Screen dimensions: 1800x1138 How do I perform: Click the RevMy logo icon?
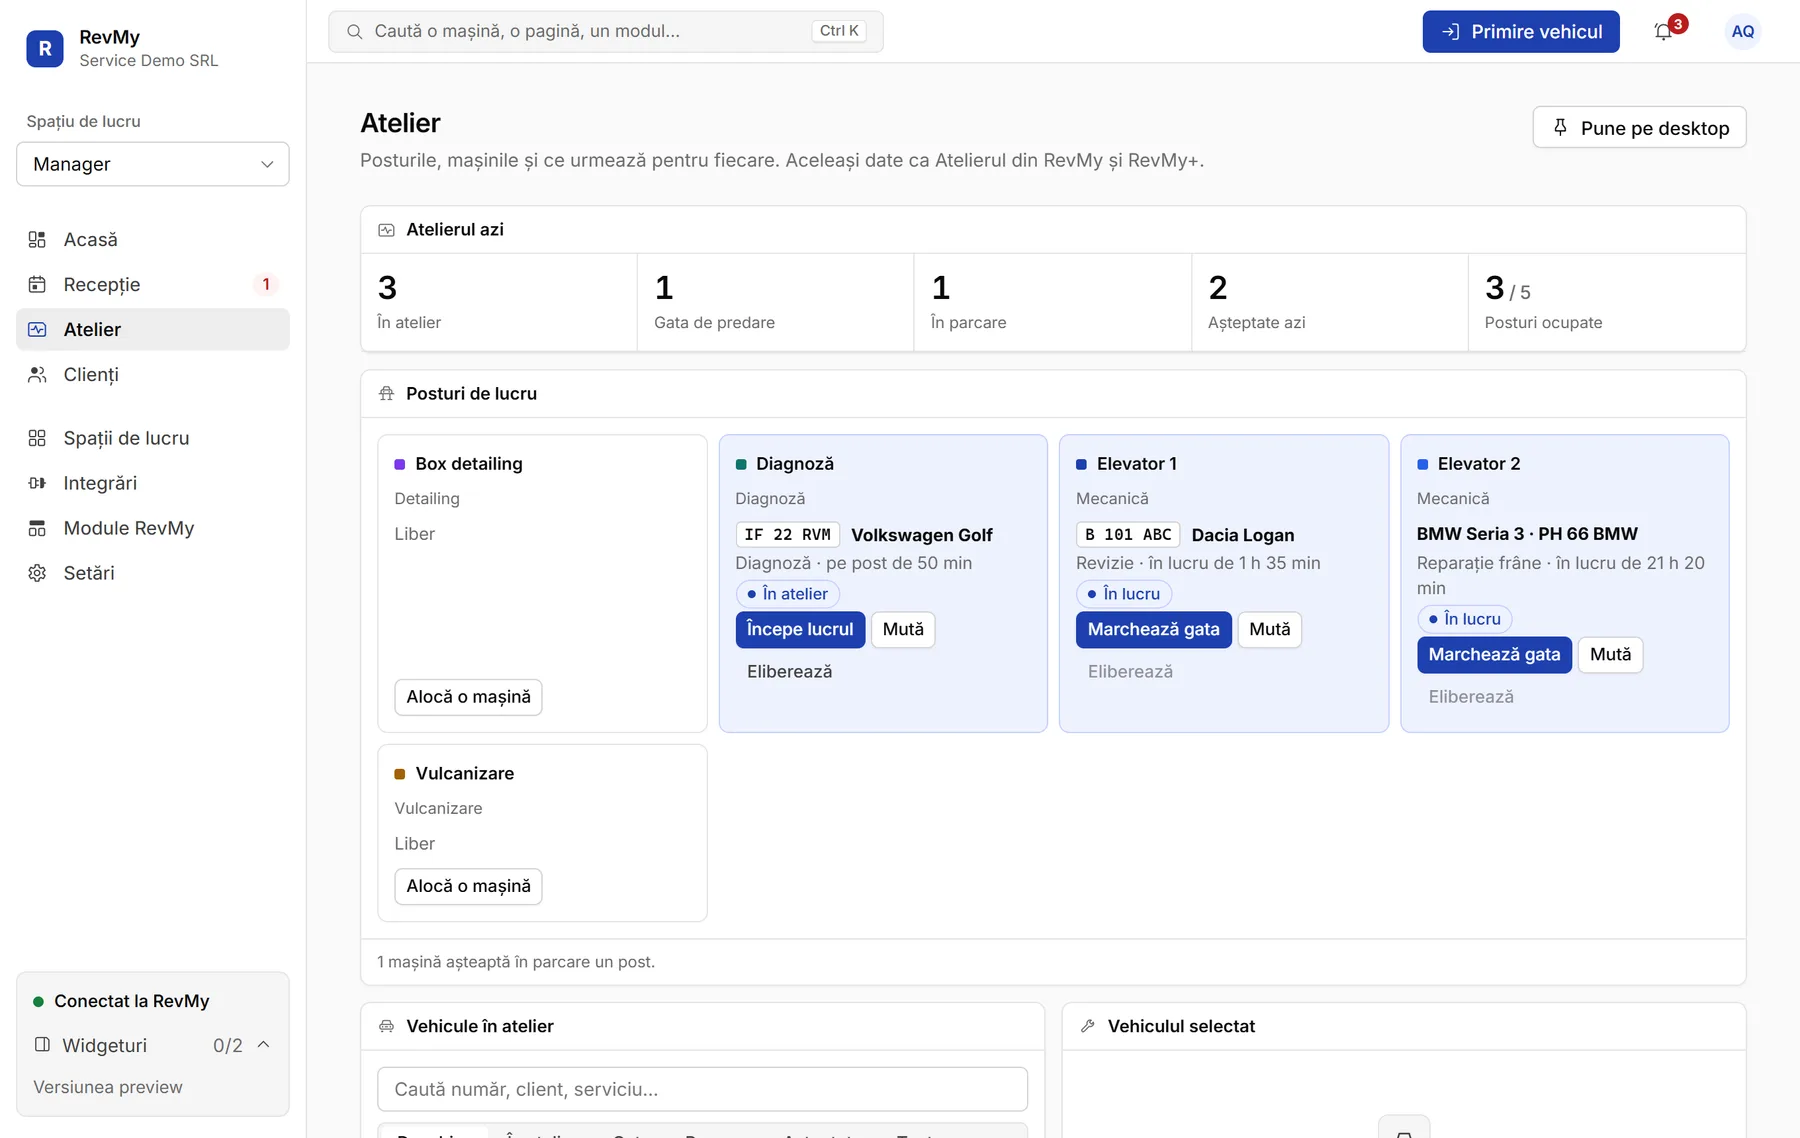(45, 48)
